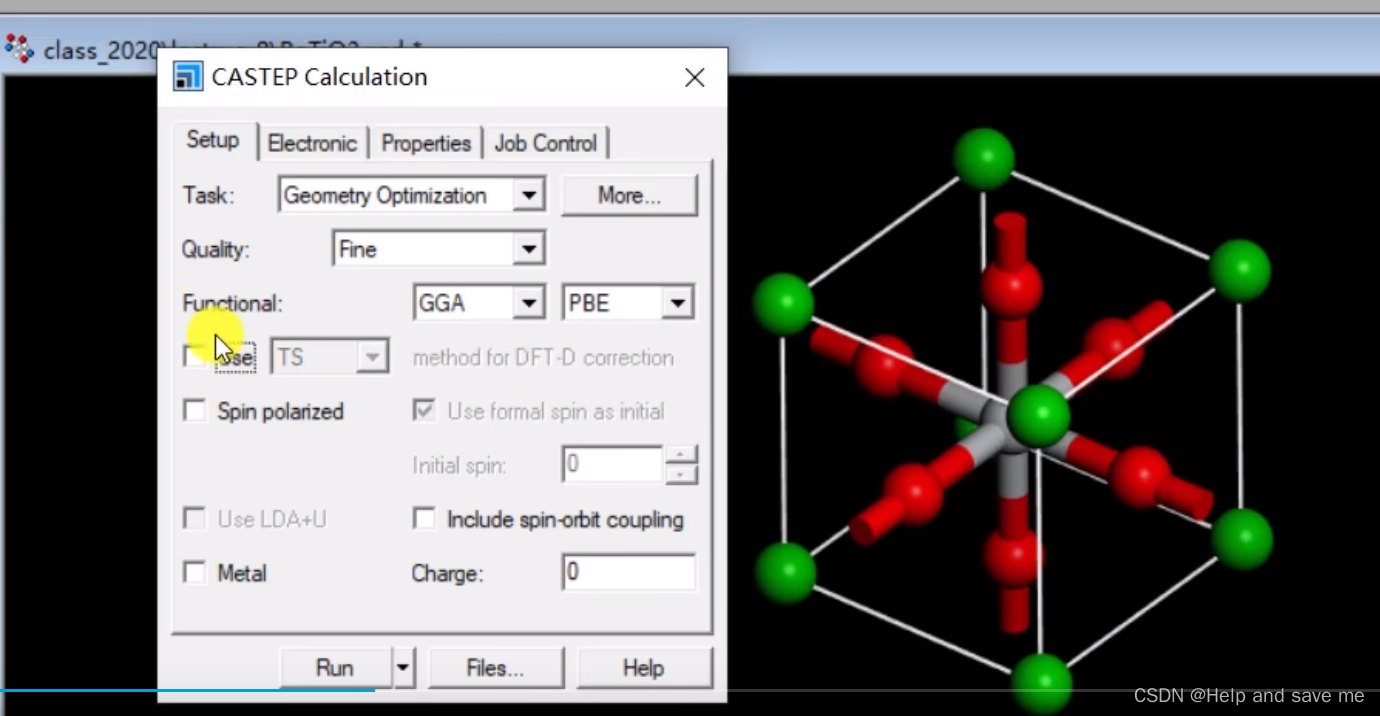Open the Job Control tab
The width and height of the screenshot is (1380, 716).
546,143
